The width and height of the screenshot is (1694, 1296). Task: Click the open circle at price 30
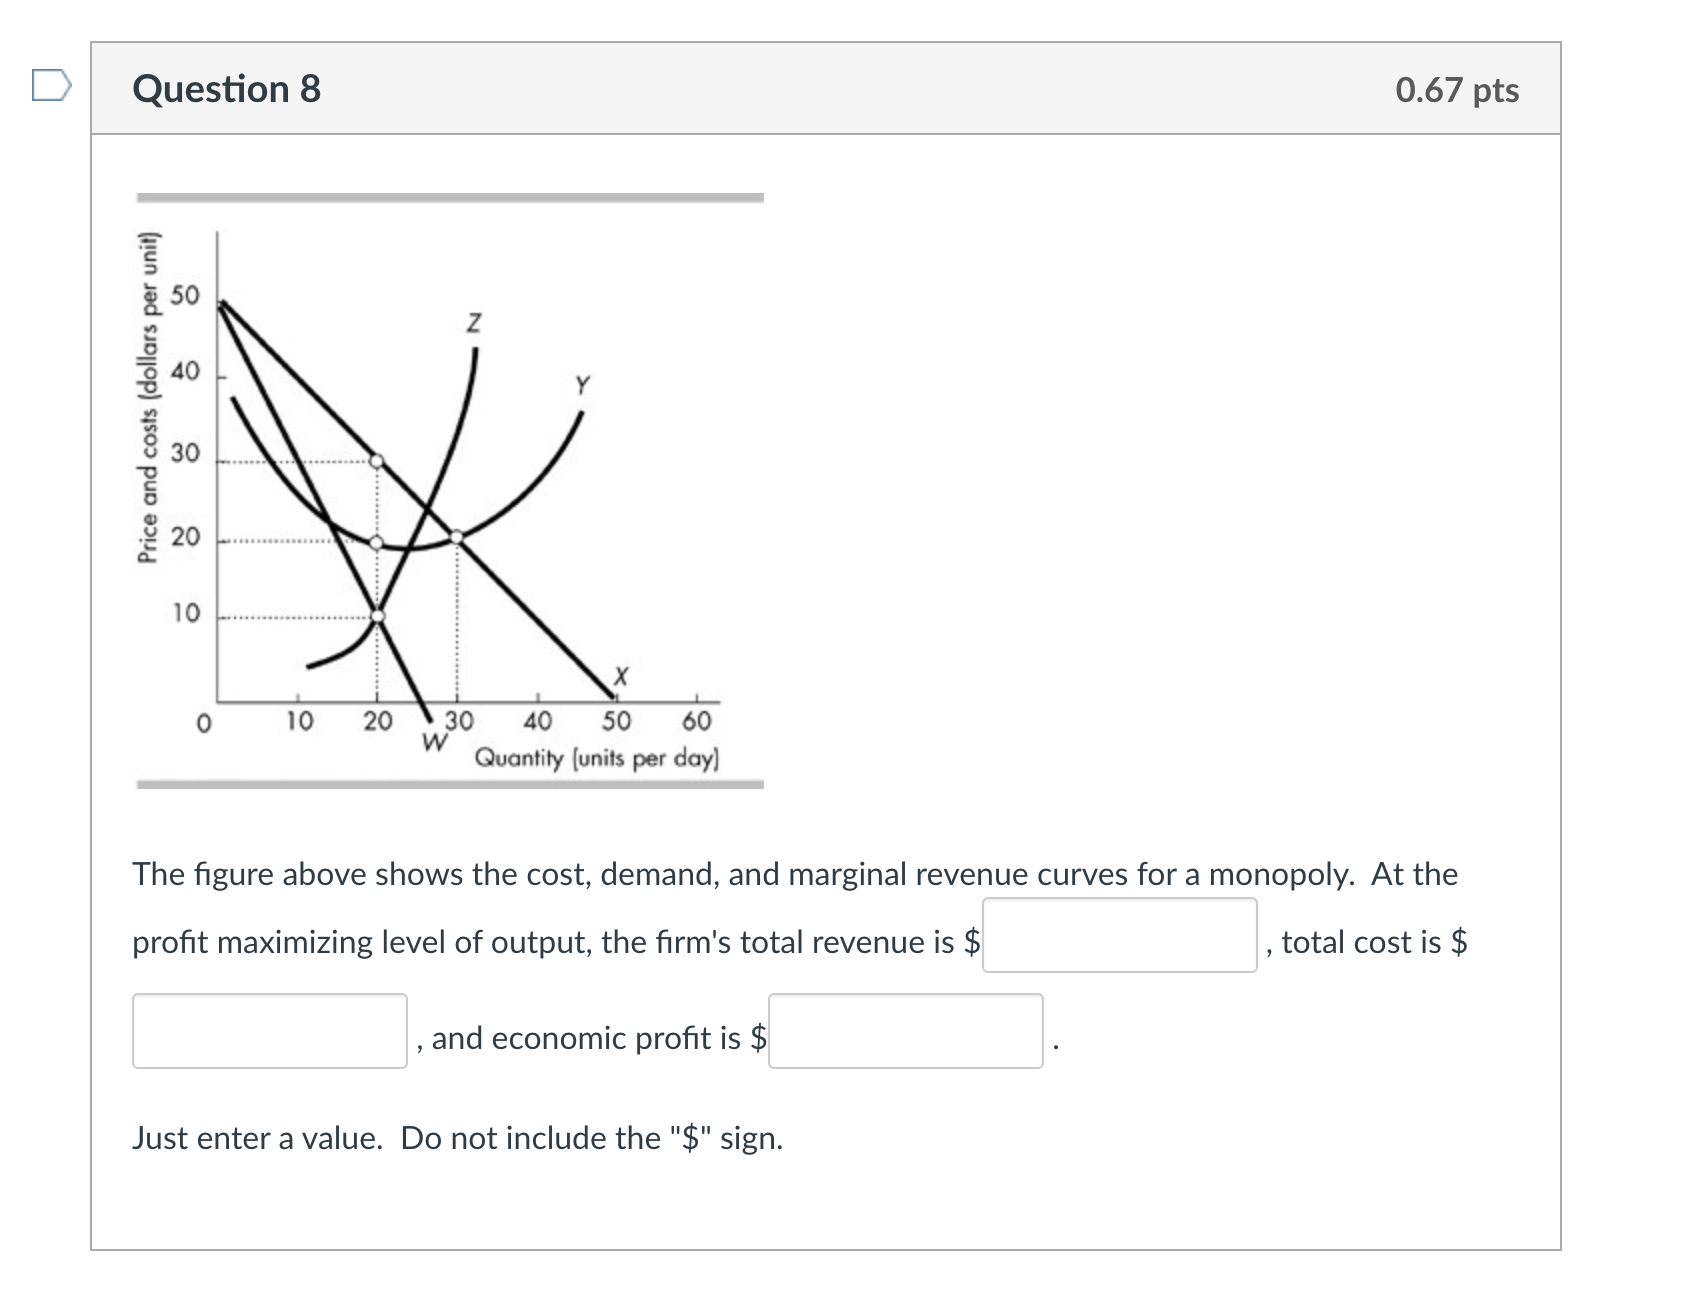pyautogui.click(x=378, y=462)
